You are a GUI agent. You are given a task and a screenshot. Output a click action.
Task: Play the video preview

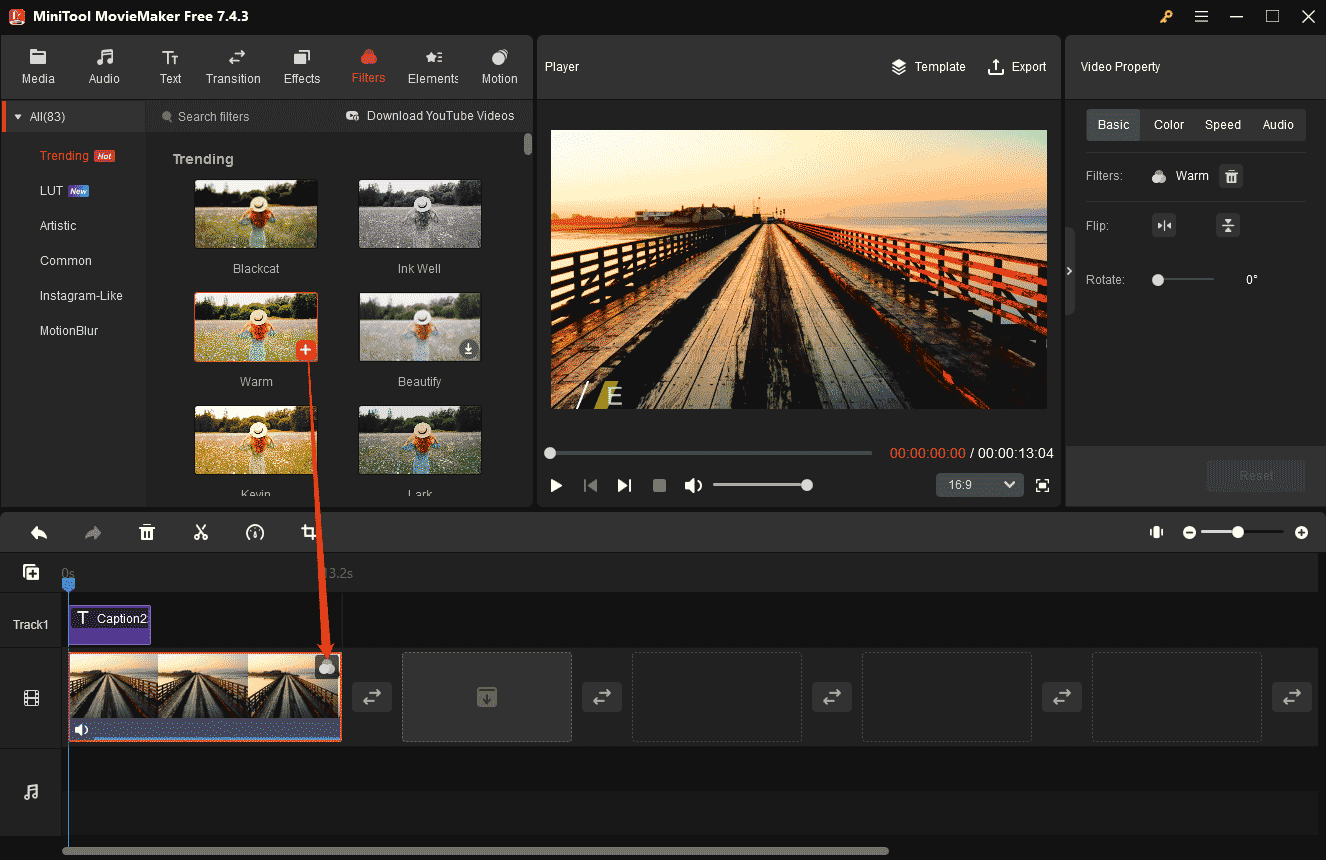(557, 485)
